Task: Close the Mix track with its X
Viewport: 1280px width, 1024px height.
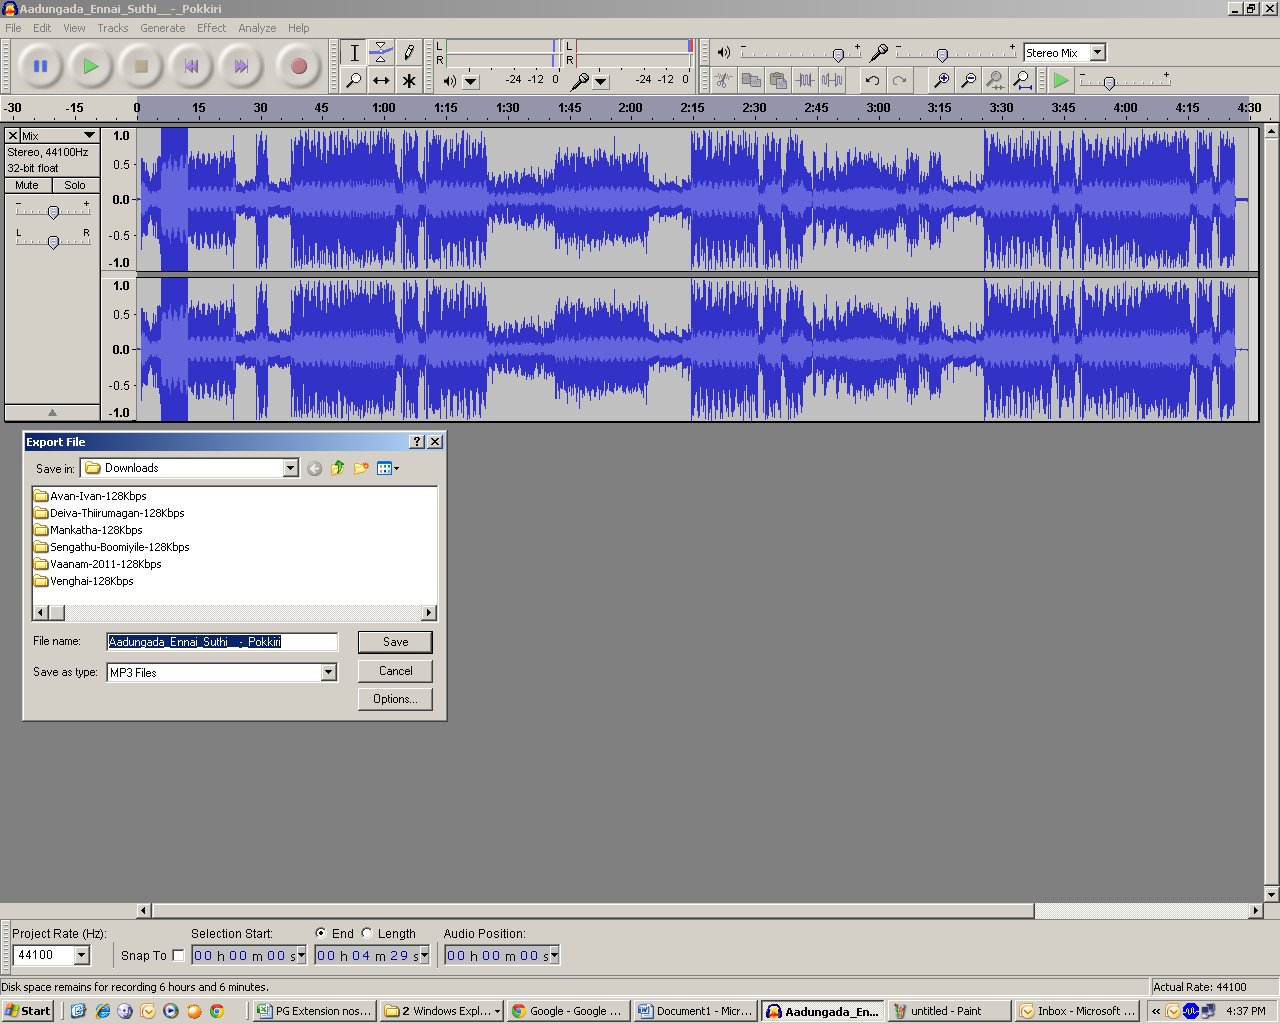Action: coord(13,135)
